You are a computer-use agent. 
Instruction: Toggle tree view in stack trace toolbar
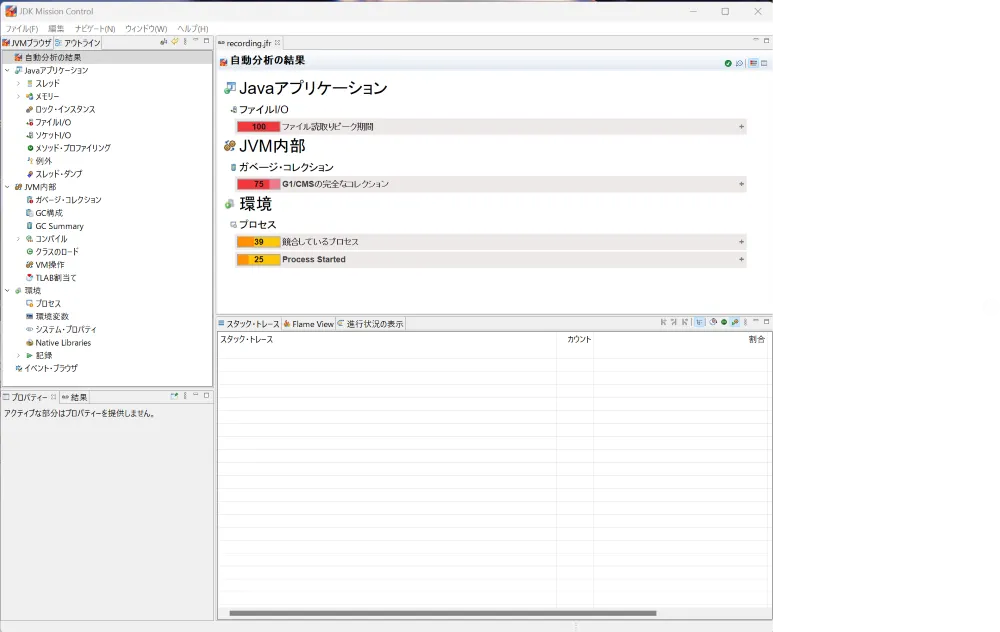click(700, 322)
